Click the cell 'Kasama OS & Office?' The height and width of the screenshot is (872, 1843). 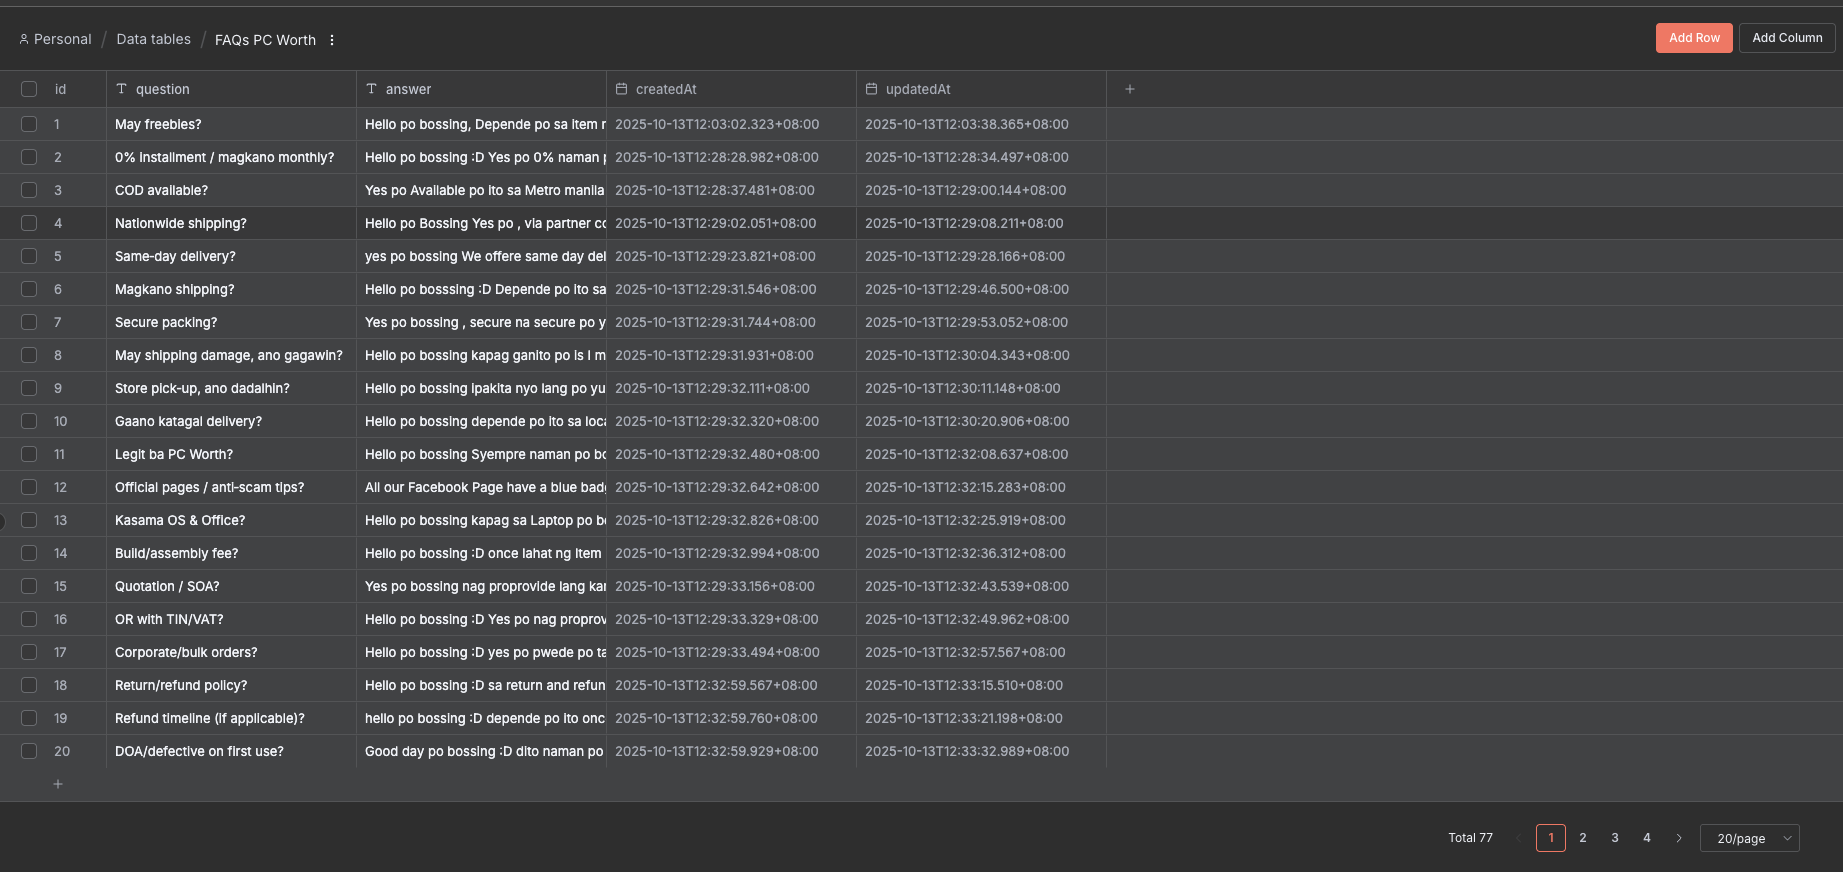pos(231,520)
